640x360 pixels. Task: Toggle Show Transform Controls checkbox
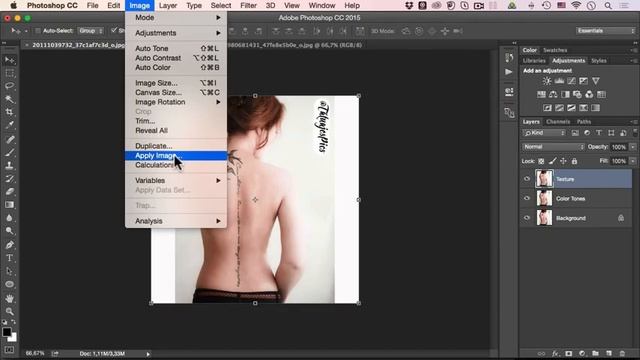[x=114, y=31]
